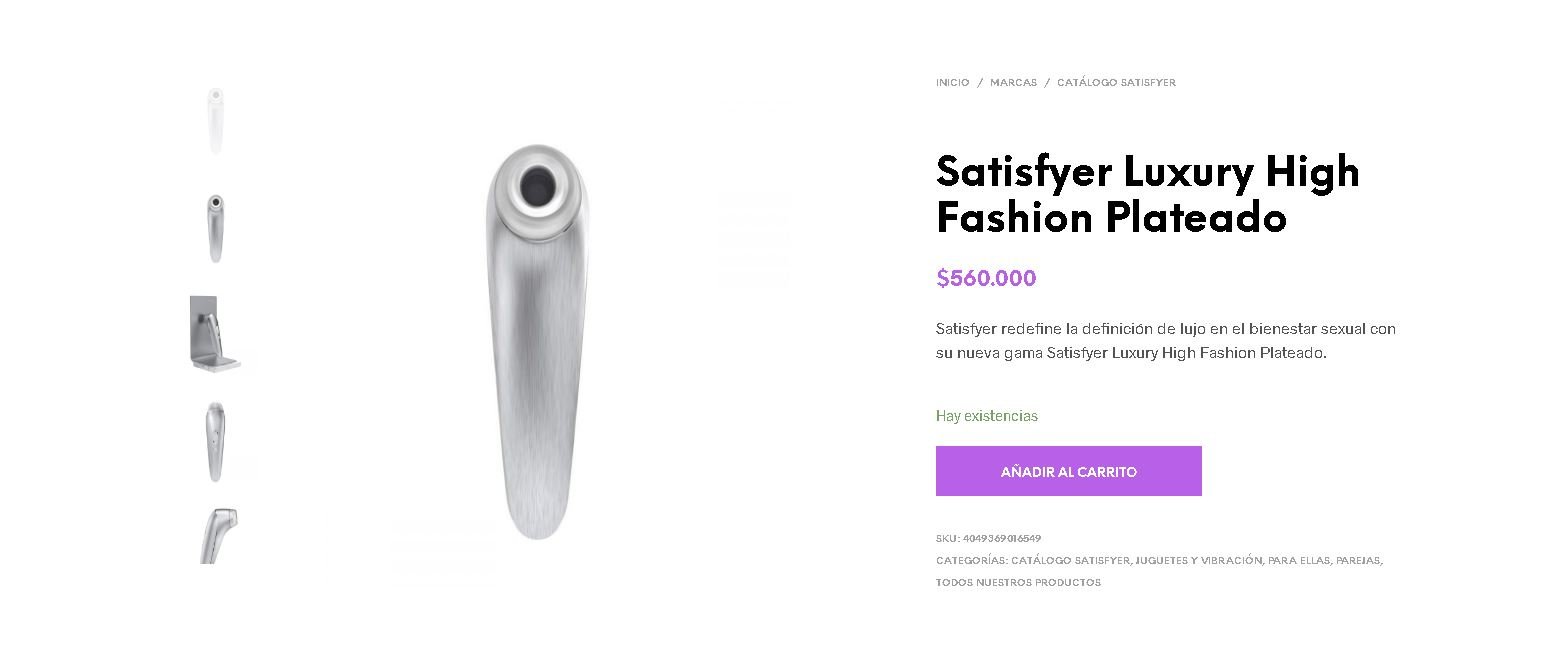Open the Juguetes y Vibración category
The width and height of the screenshot is (1562, 670).
click(1198, 560)
